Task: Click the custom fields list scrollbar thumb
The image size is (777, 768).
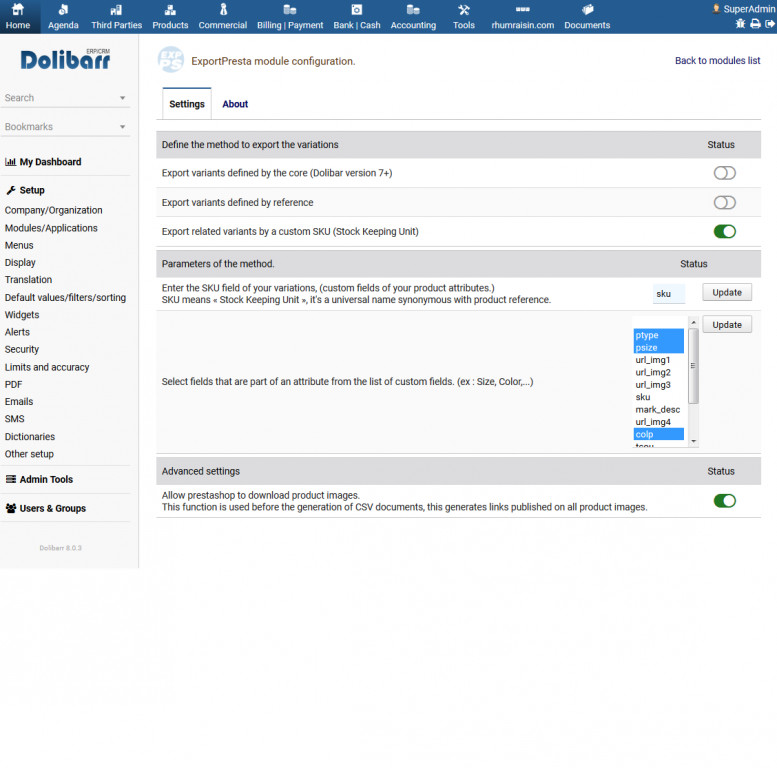Action: (x=694, y=366)
